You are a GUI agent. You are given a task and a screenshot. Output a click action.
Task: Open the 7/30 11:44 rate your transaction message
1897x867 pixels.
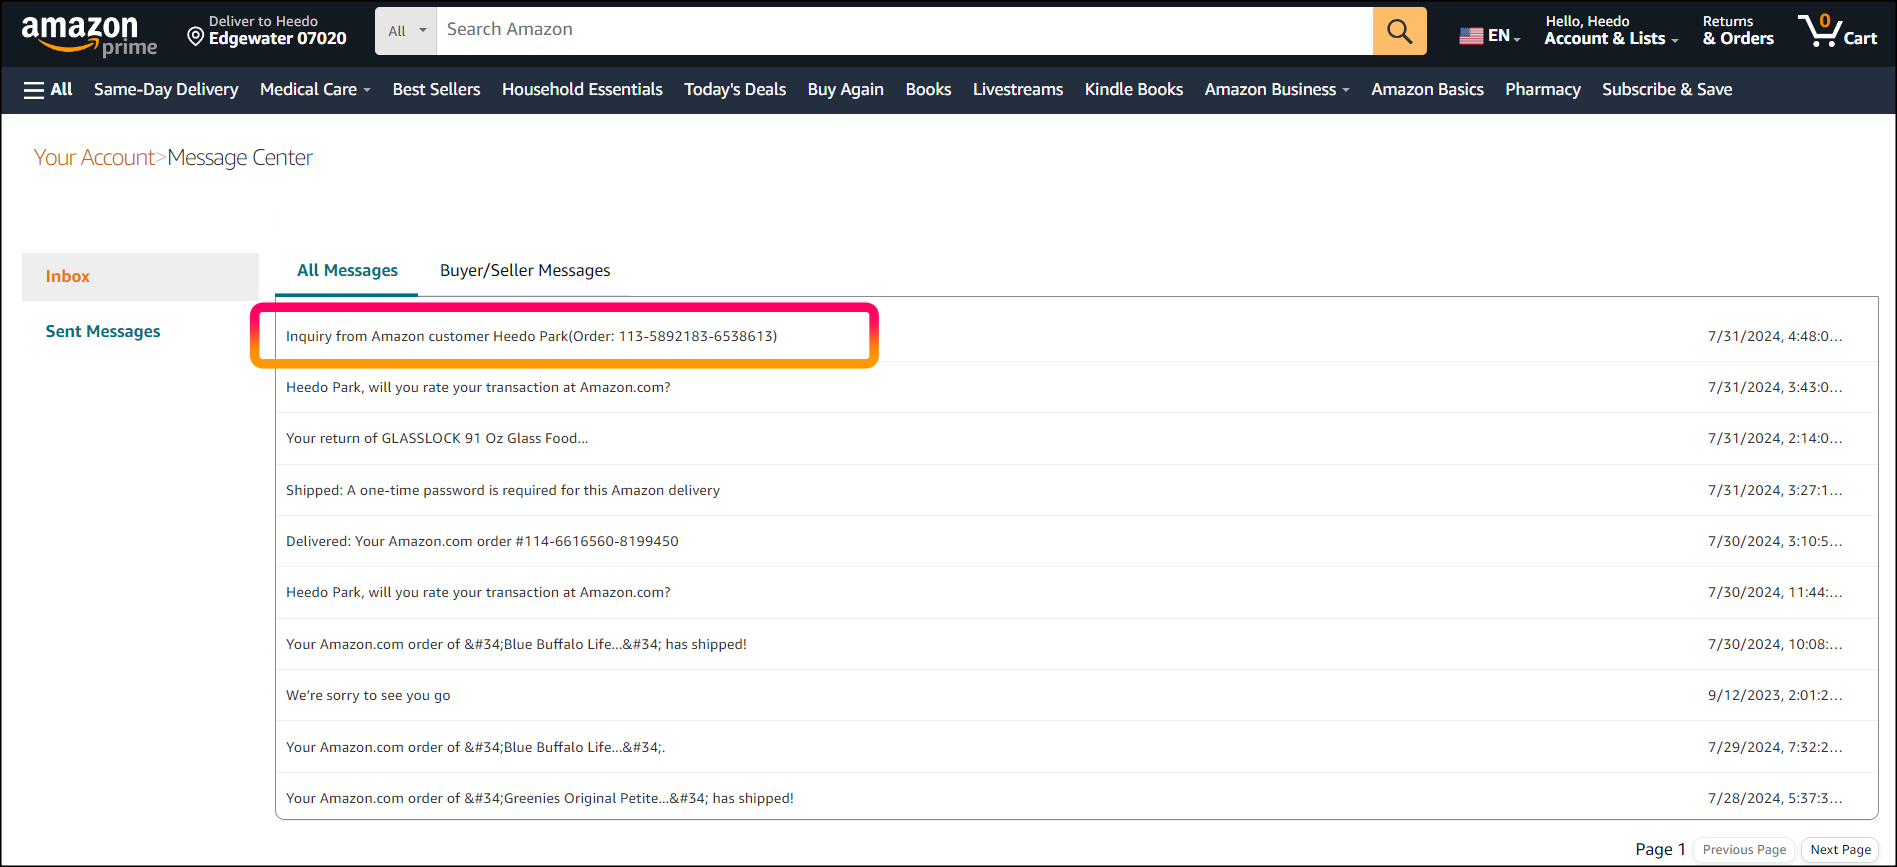(1076, 592)
